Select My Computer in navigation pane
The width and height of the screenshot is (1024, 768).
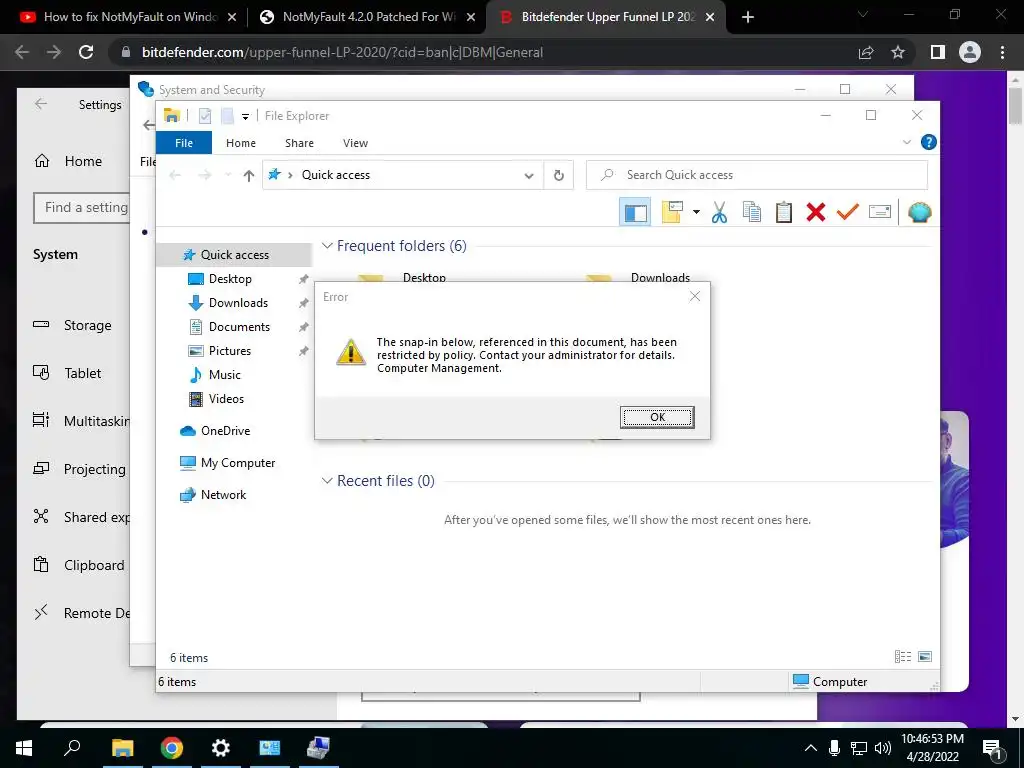coord(238,463)
